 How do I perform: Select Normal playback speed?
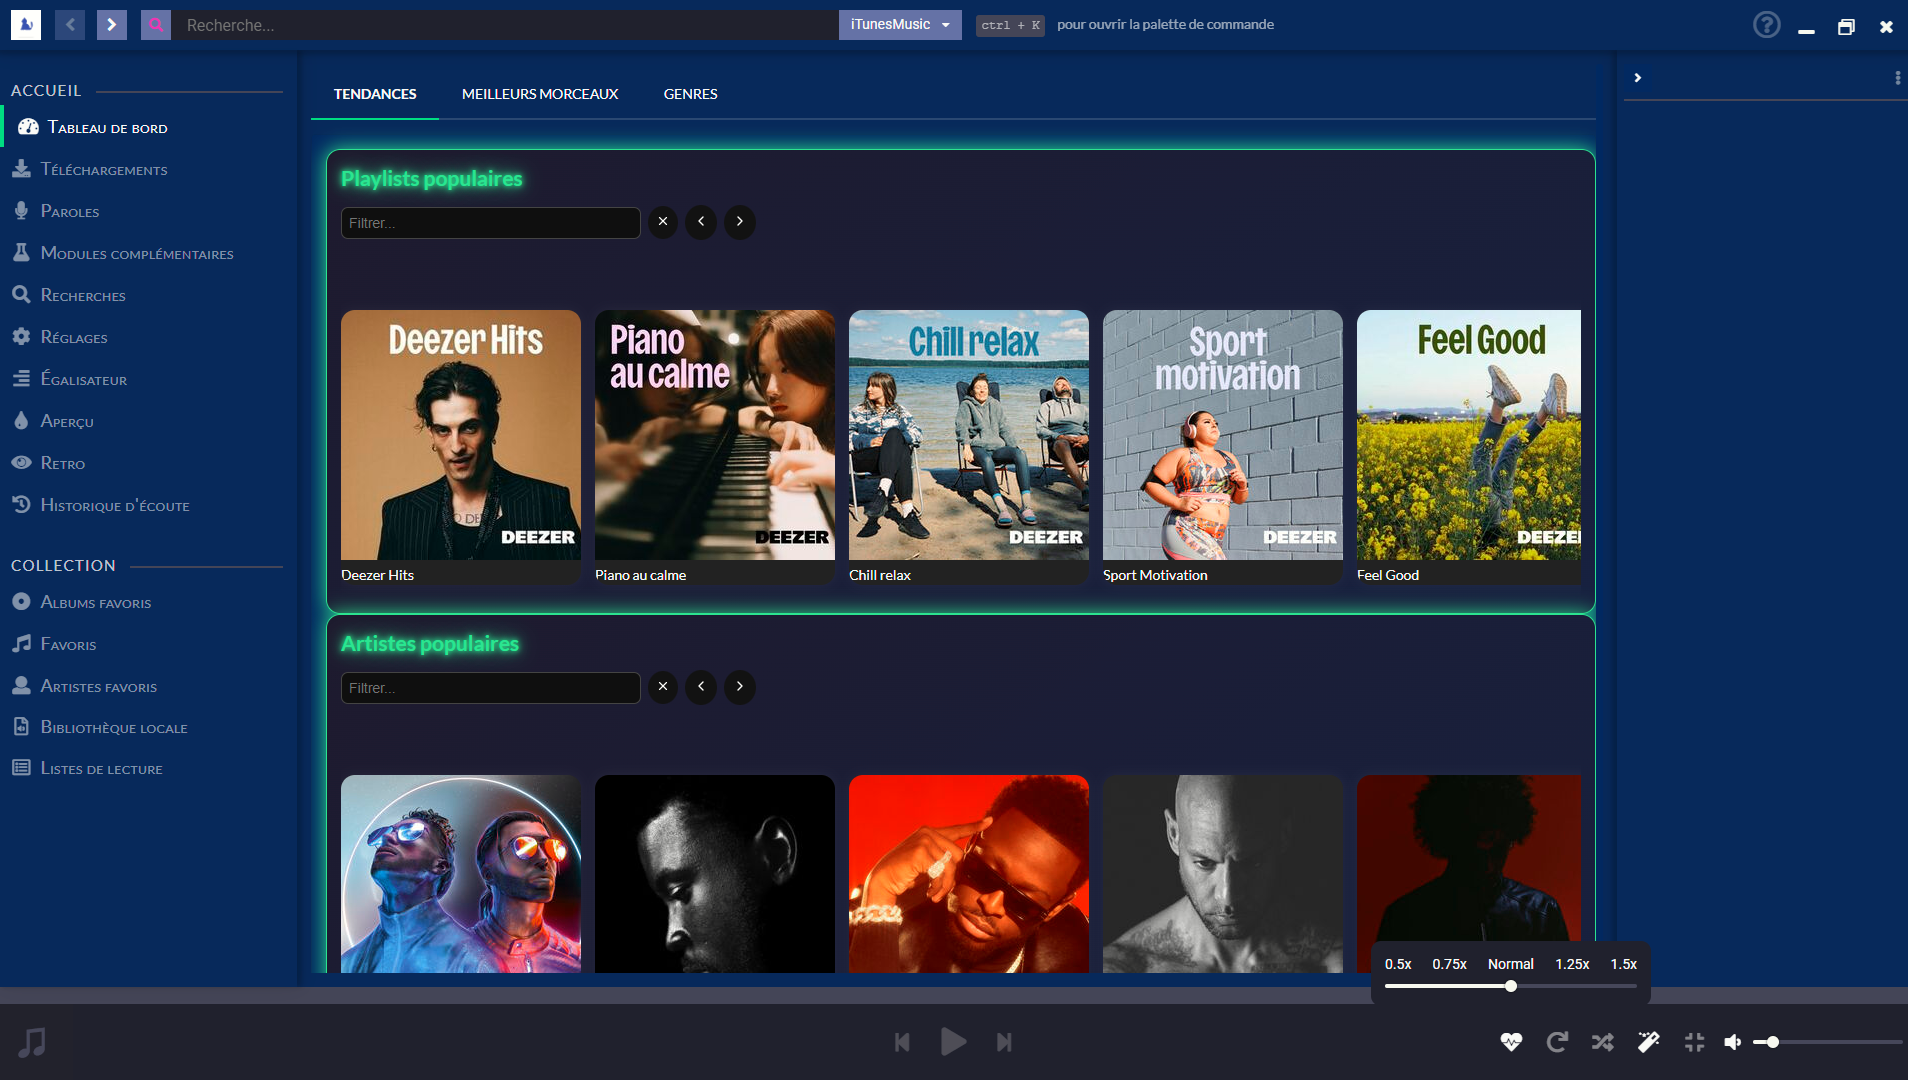tap(1510, 964)
